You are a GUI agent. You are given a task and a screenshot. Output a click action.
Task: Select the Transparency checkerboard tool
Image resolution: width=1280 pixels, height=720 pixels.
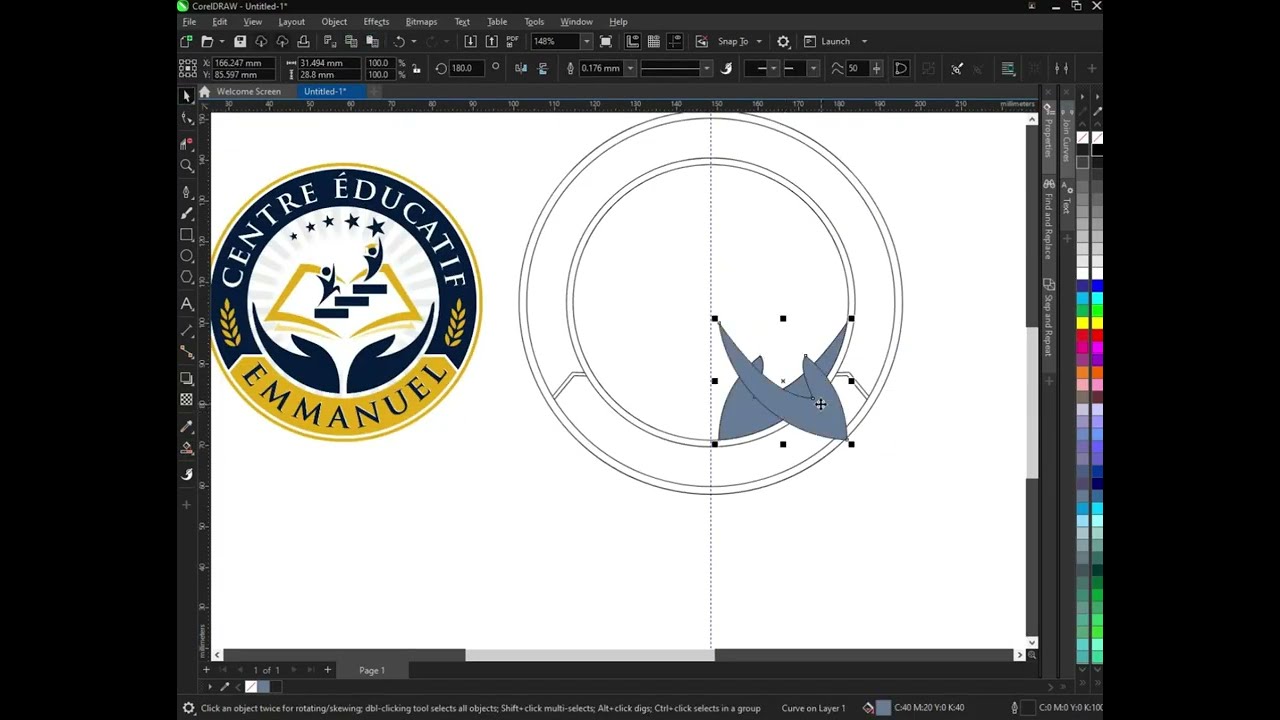point(186,399)
